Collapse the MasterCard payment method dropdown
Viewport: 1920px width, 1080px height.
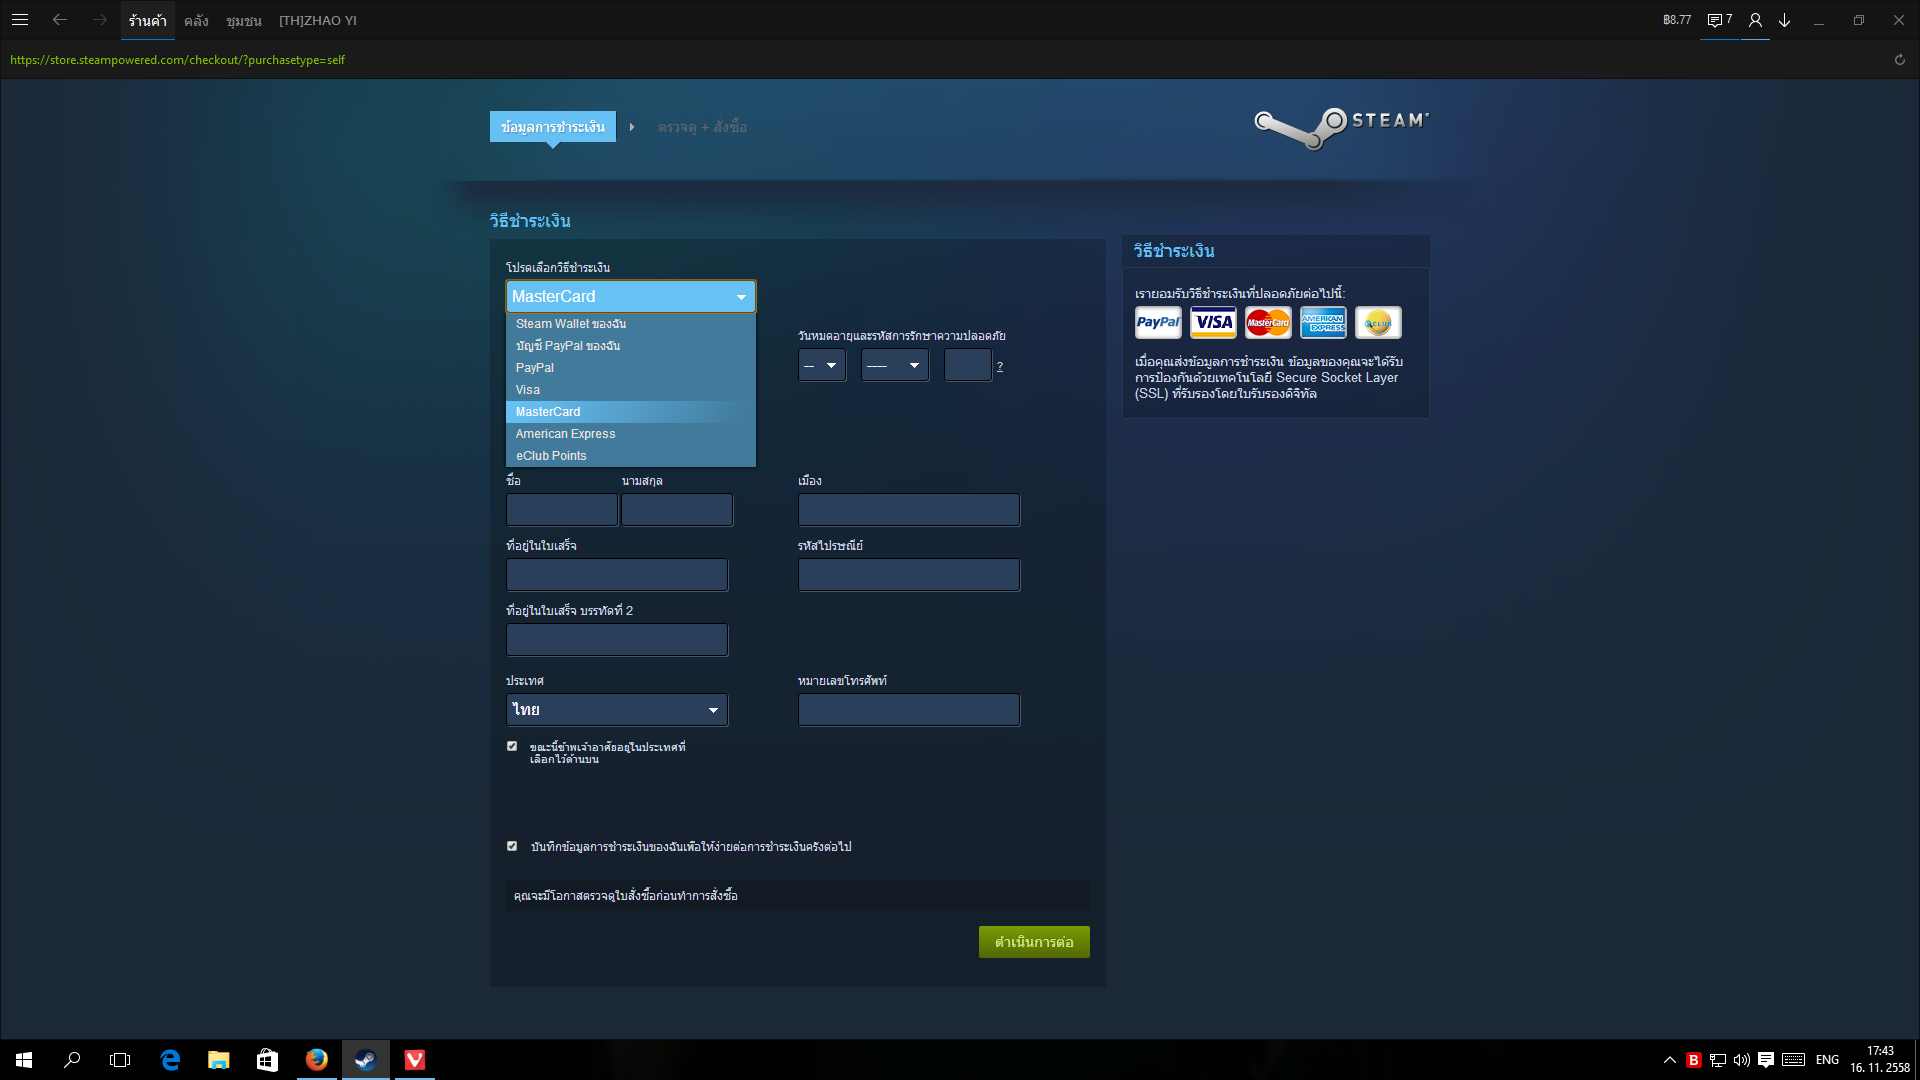[631, 296]
